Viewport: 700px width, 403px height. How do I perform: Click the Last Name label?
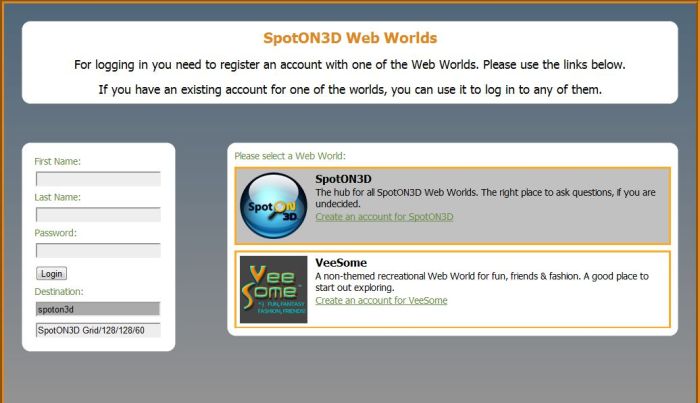(x=57, y=198)
